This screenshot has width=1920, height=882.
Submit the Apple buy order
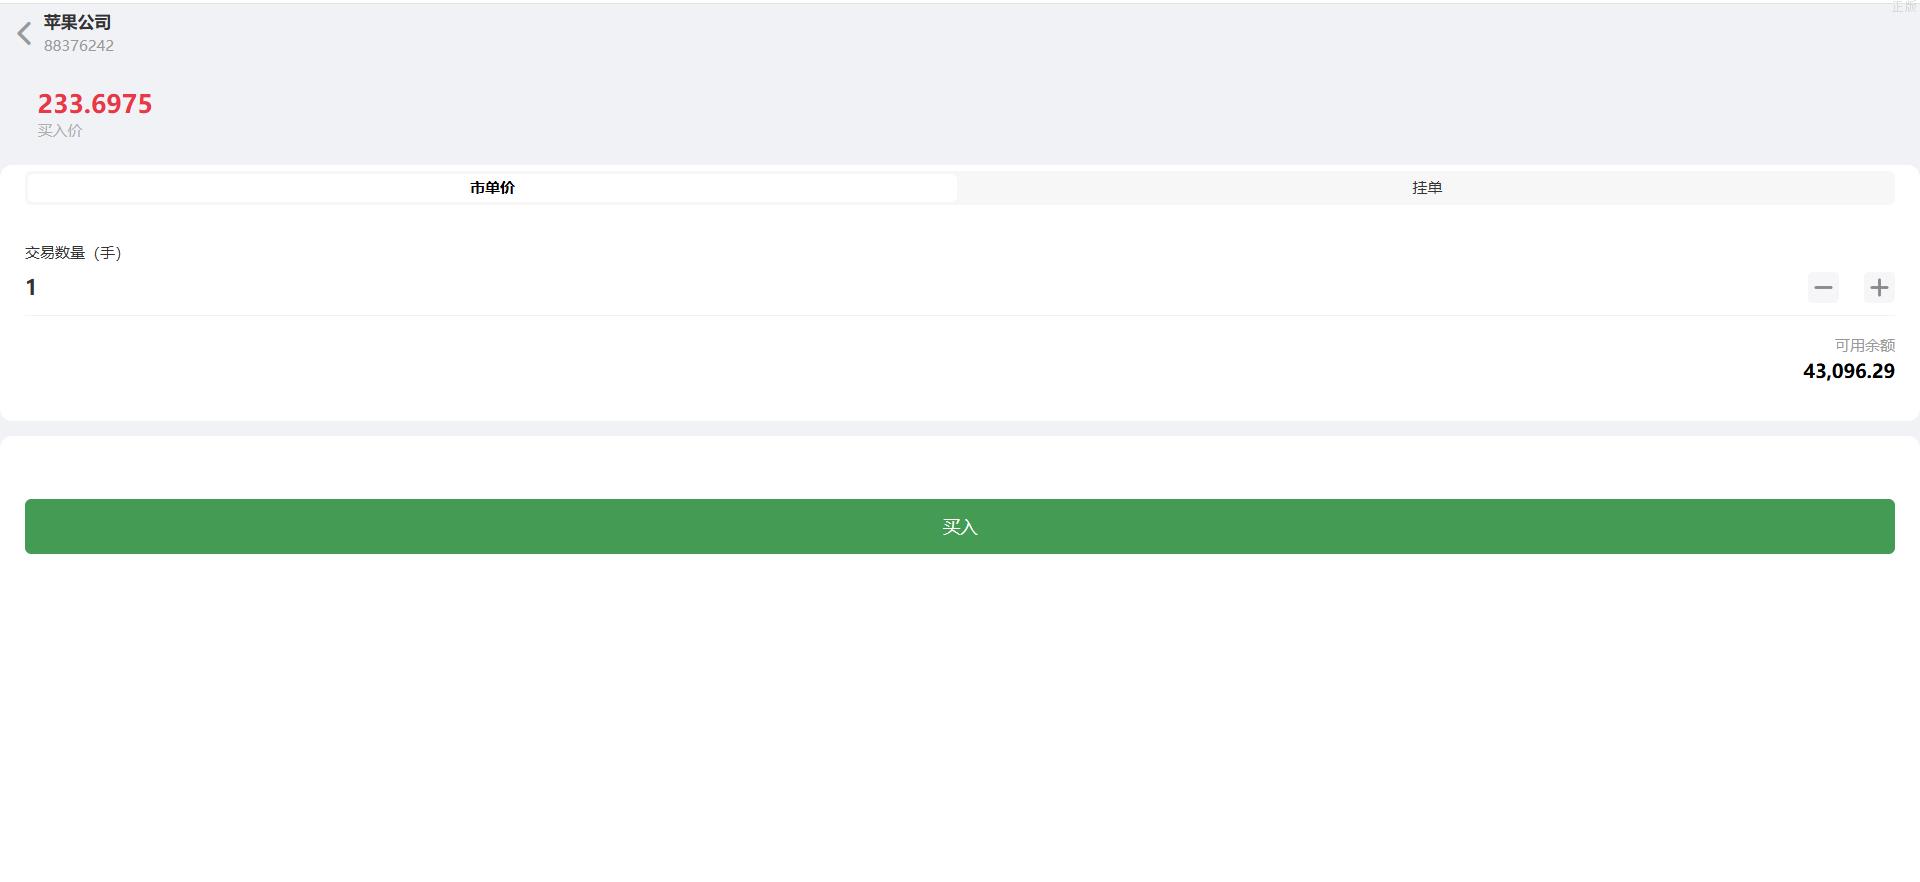click(960, 526)
